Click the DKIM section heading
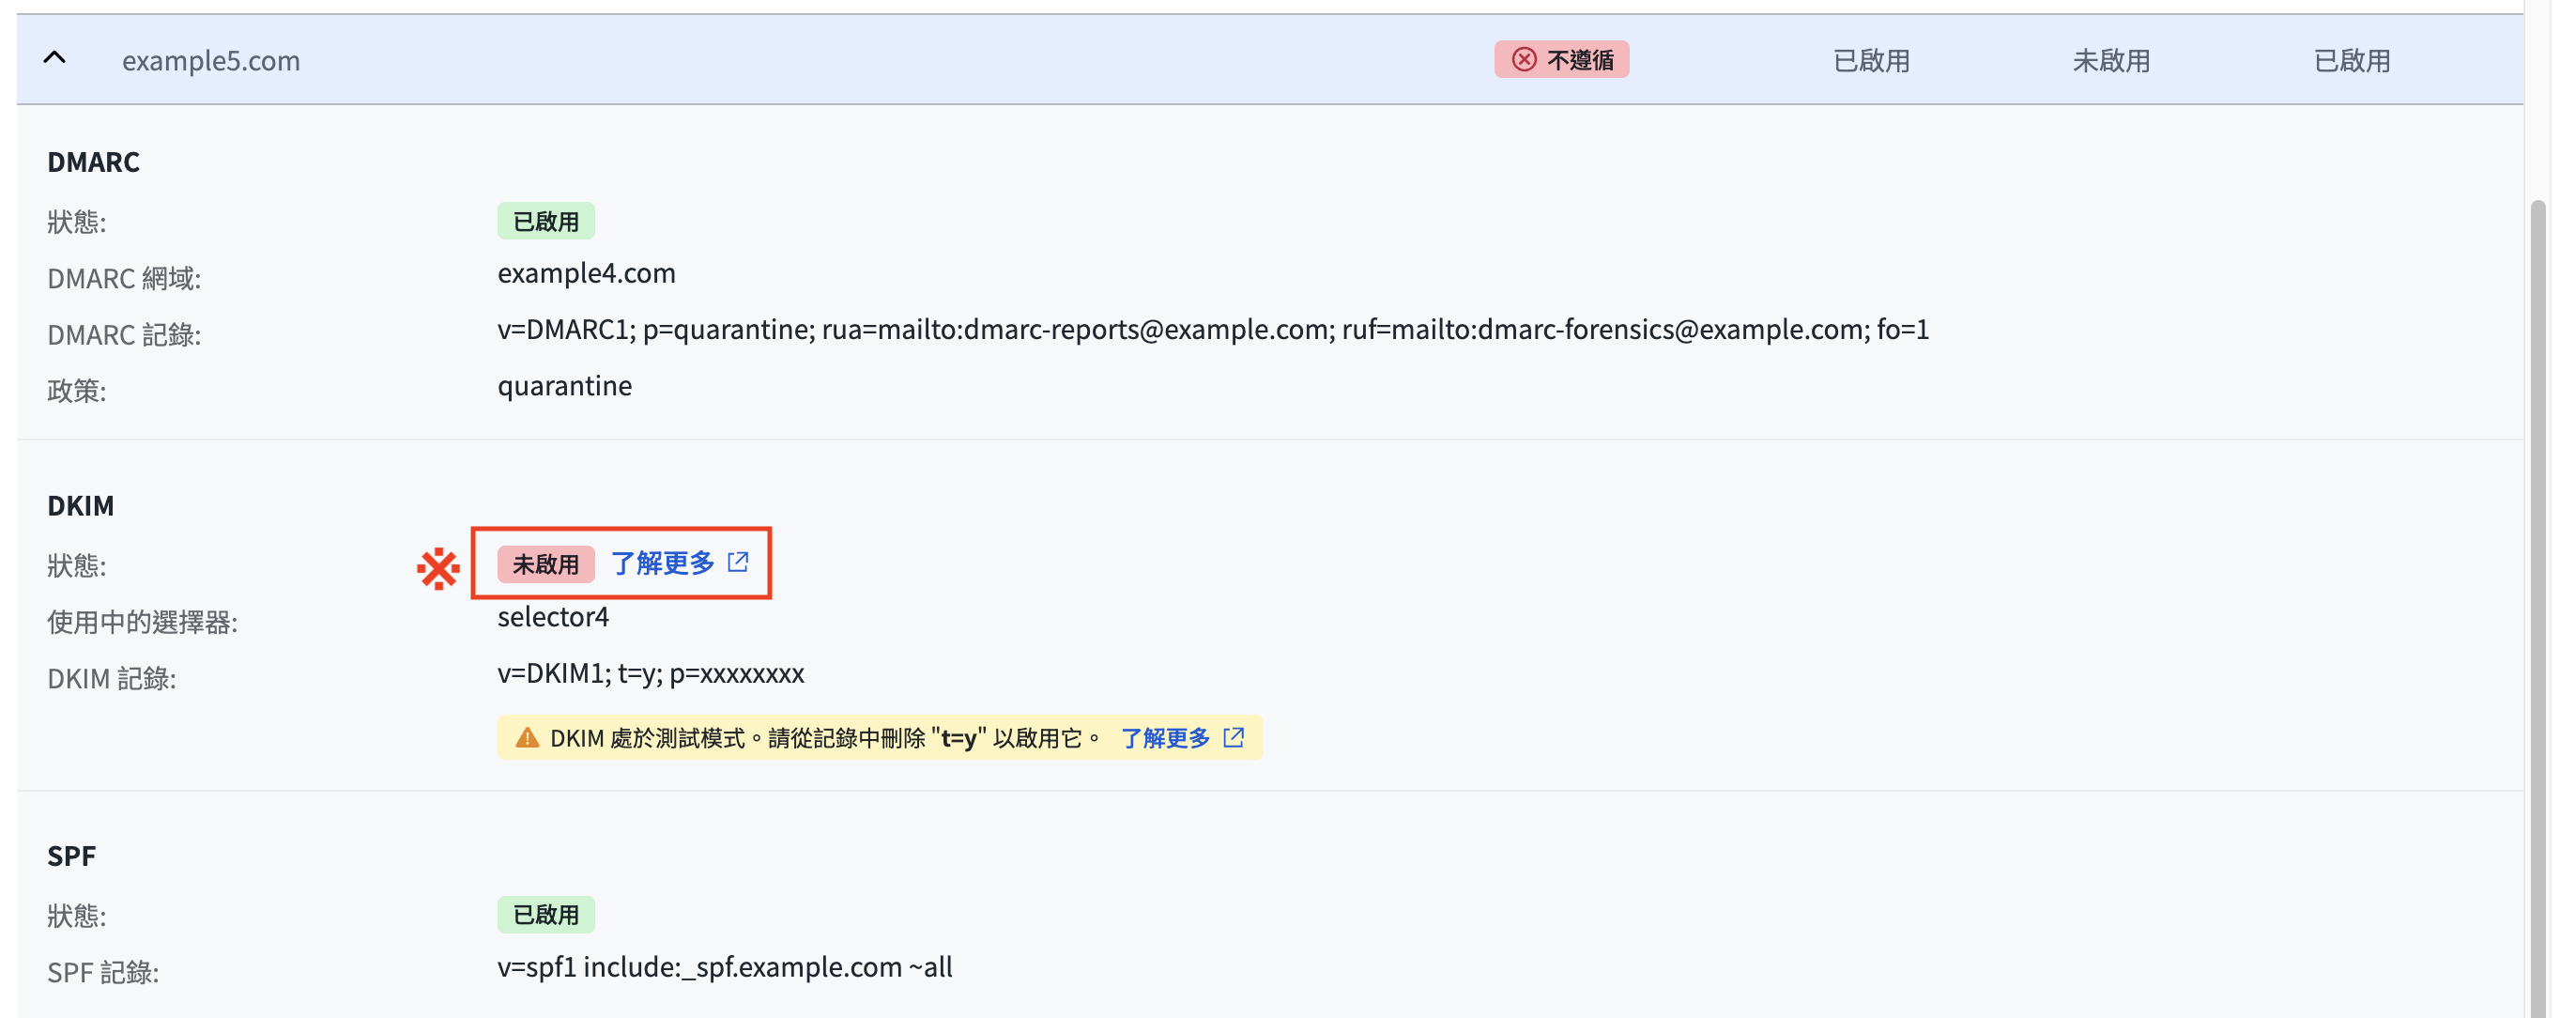This screenshot has height=1018, width=2576. [80, 505]
